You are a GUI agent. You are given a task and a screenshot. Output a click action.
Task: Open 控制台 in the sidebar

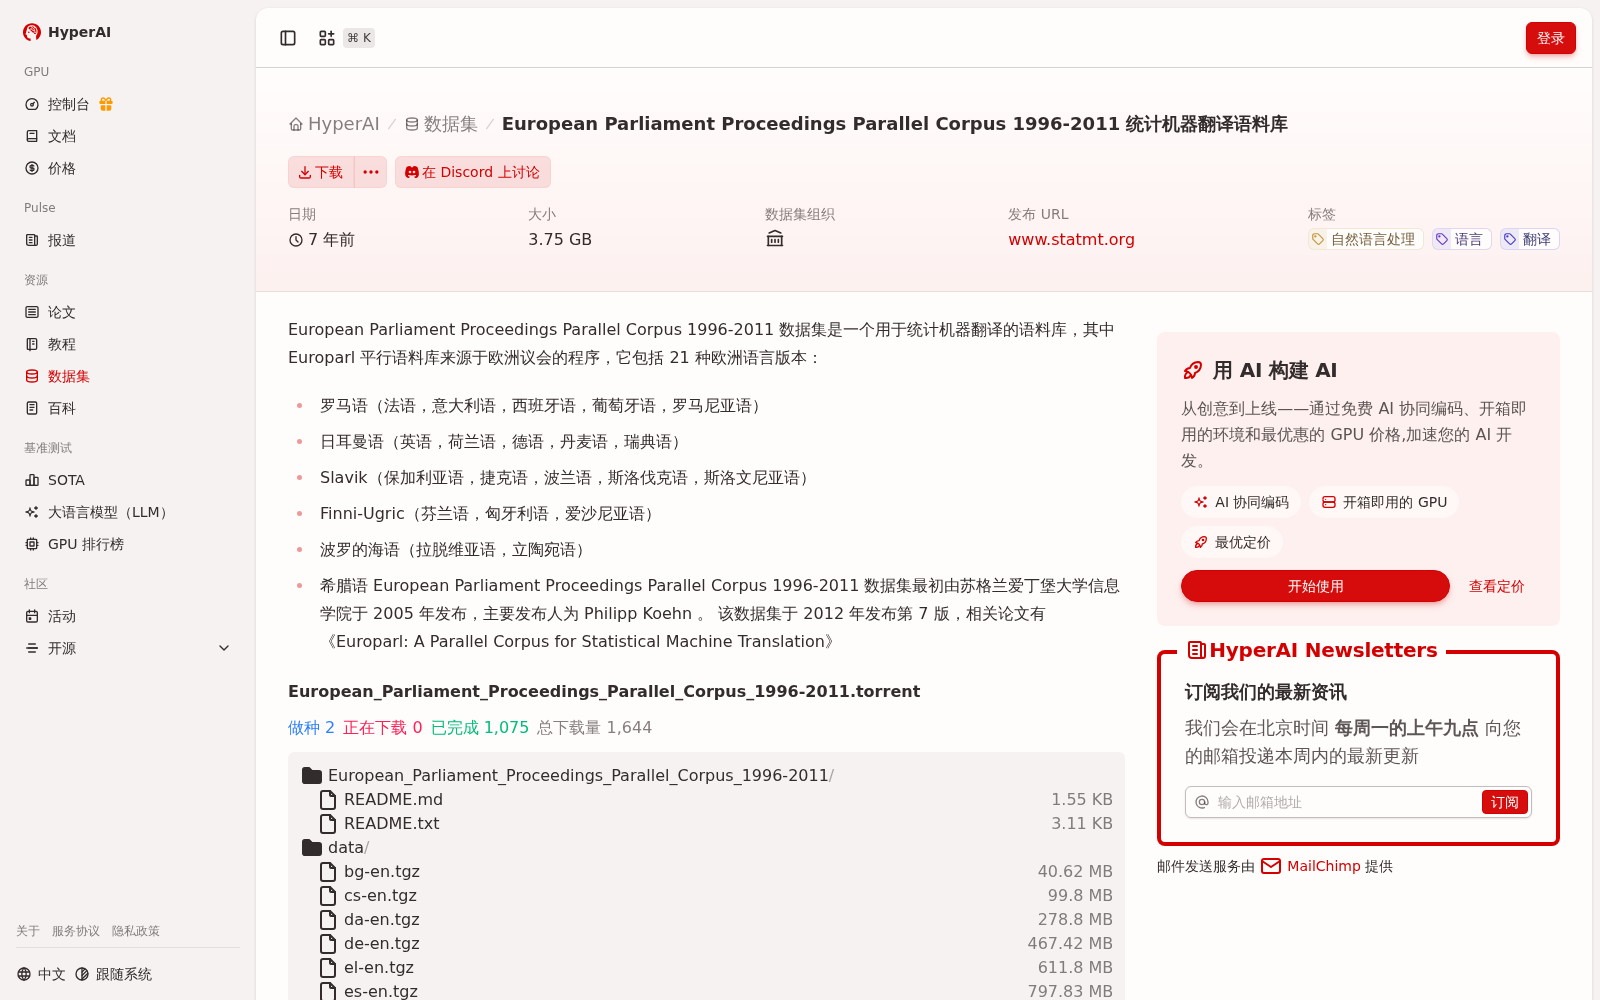pyautogui.click(x=69, y=104)
